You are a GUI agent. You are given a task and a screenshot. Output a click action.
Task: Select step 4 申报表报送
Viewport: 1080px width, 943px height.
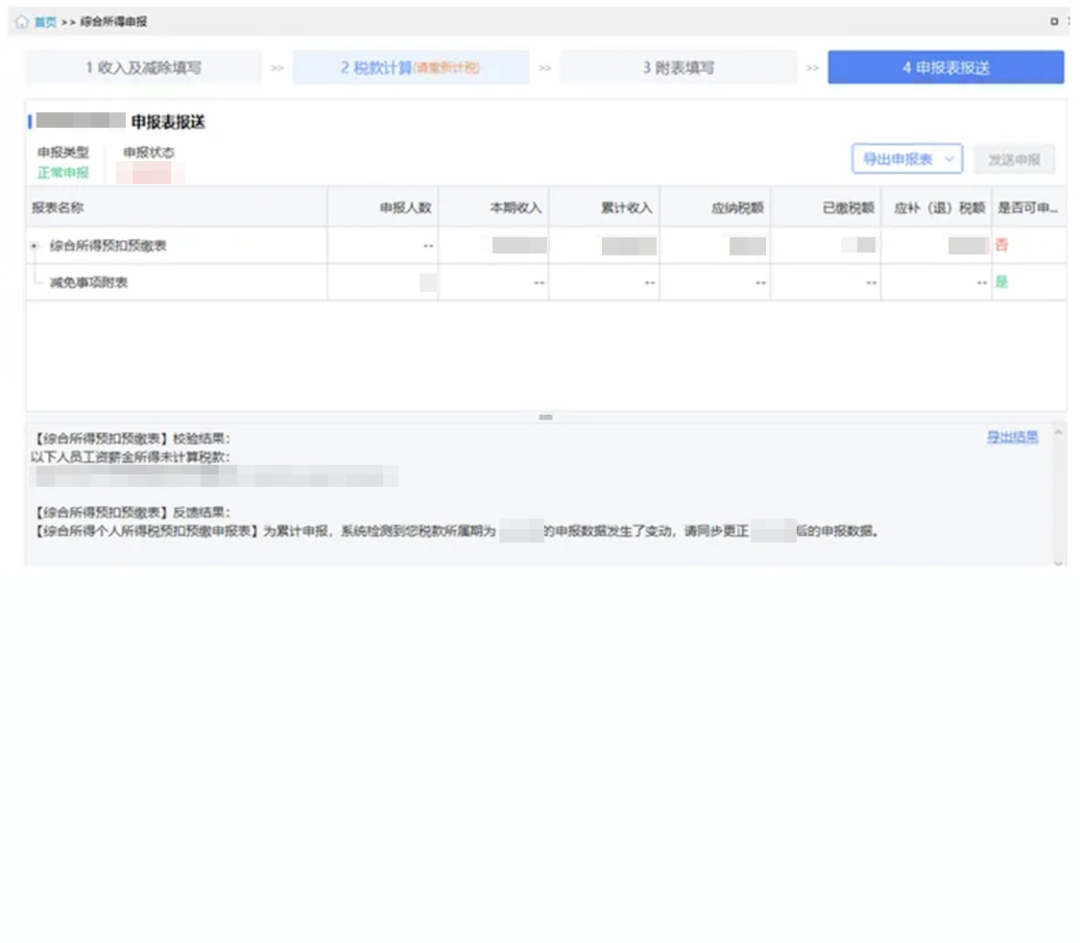[945, 68]
